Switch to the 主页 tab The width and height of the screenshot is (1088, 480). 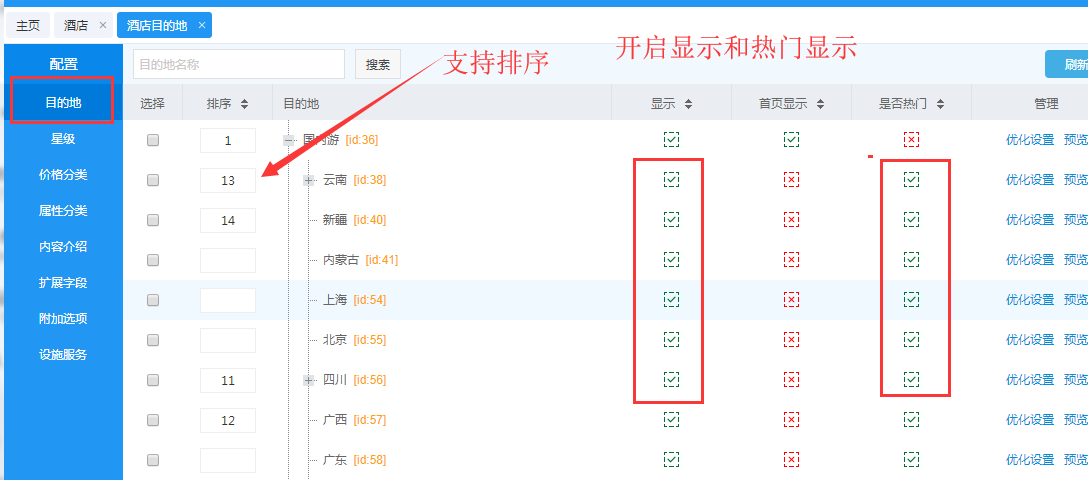(x=27, y=25)
